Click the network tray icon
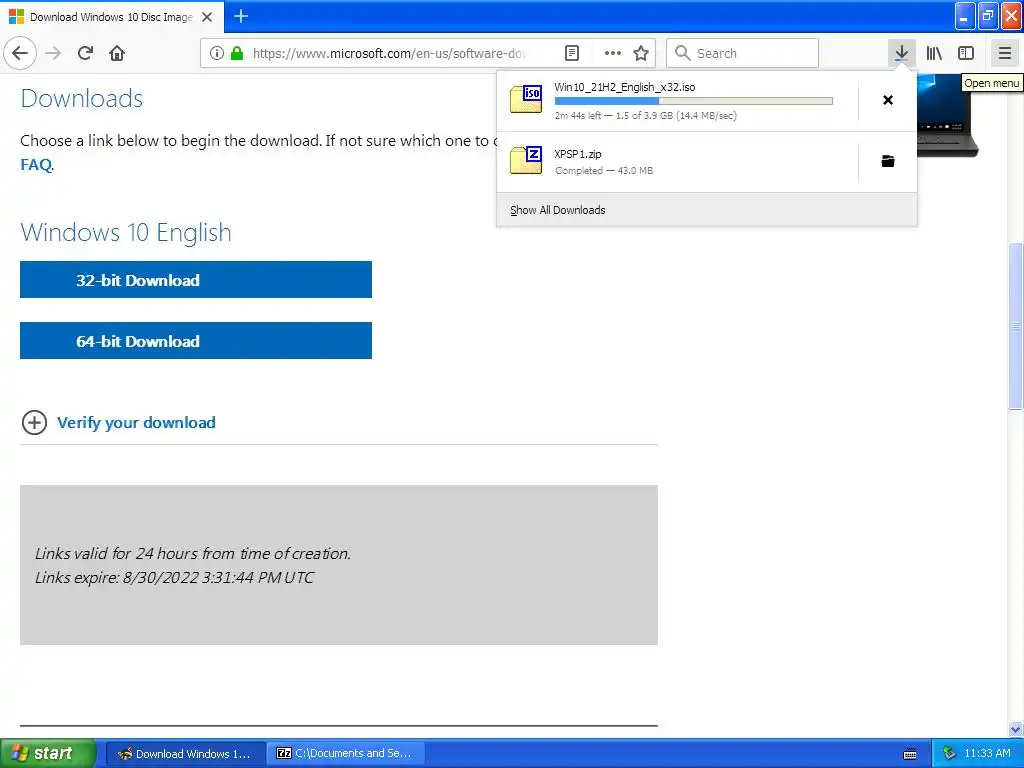Image resolution: width=1024 pixels, height=768 pixels. click(950, 753)
